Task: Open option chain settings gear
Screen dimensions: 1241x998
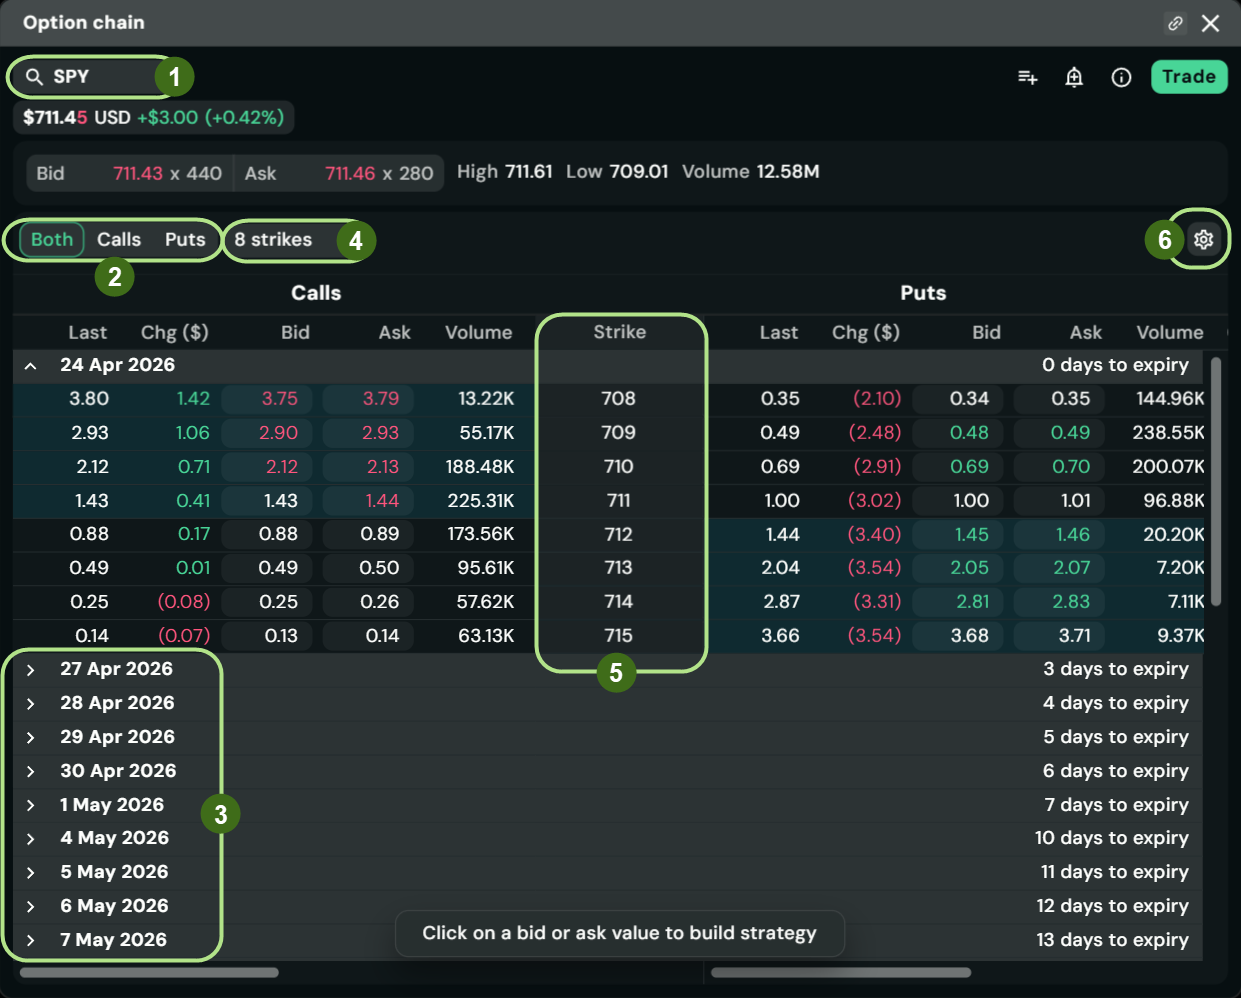Action: click(x=1204, y=240)
